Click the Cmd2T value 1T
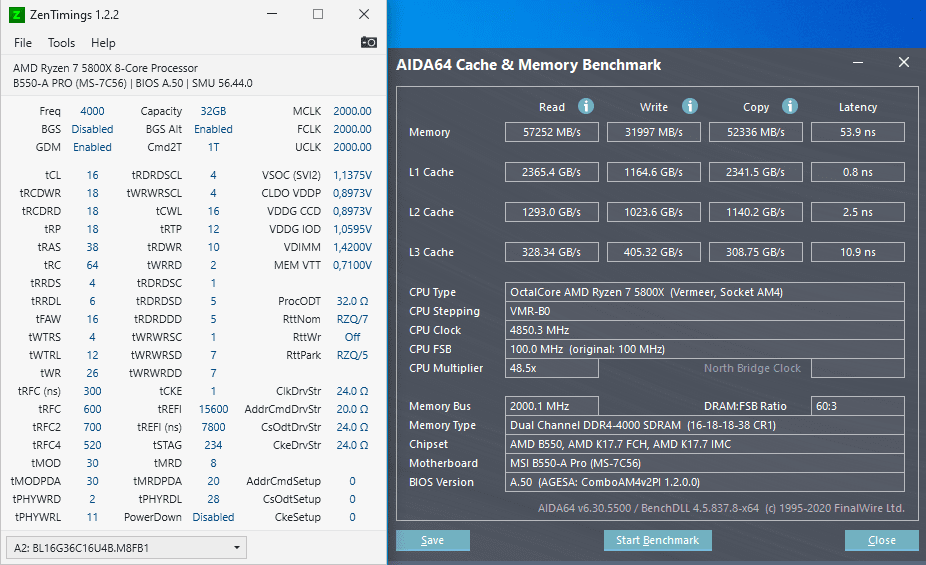Viewport: 926px width, 565px height. [x=213, y=147]
